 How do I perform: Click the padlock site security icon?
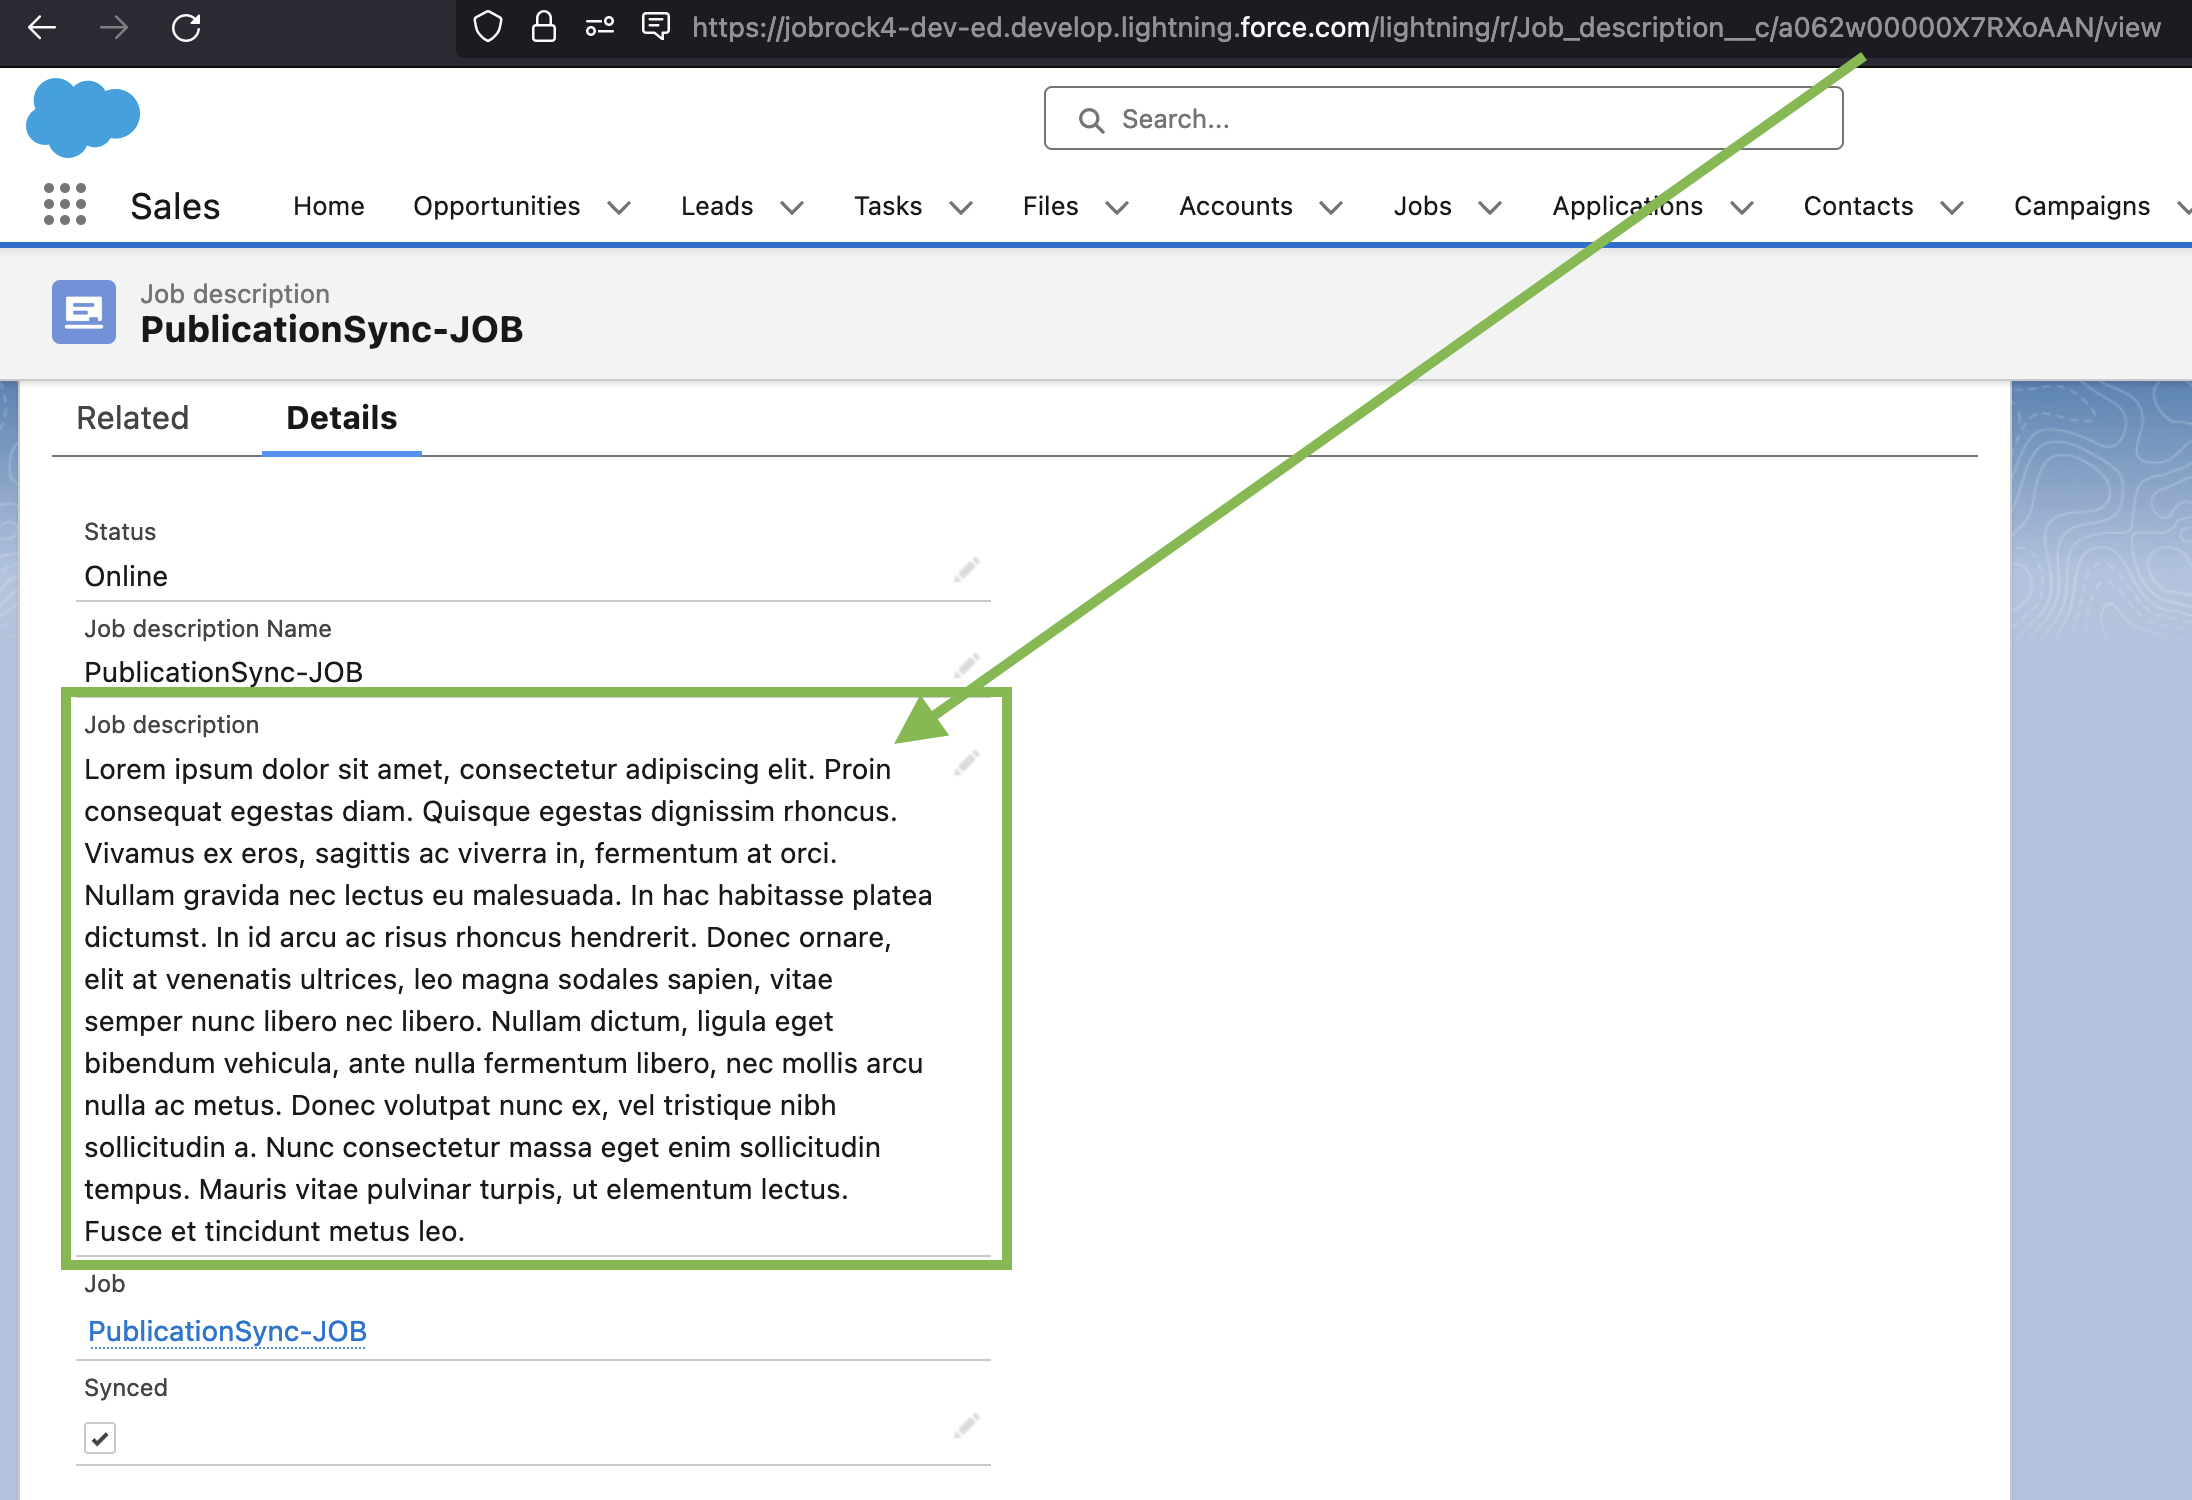point(543,27)
